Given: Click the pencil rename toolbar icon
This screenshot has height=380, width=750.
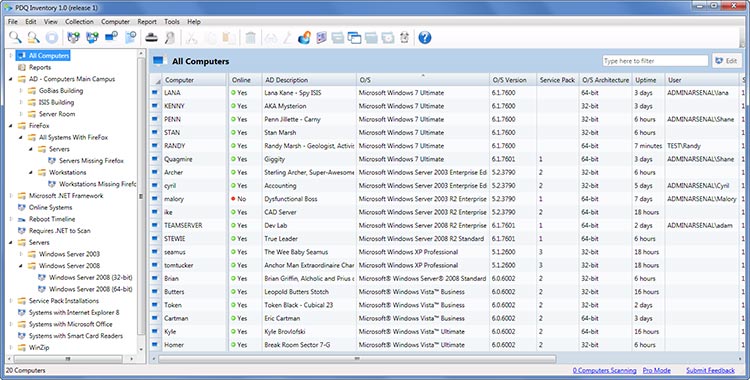Looking at the screenshot, I should [287, 37].
